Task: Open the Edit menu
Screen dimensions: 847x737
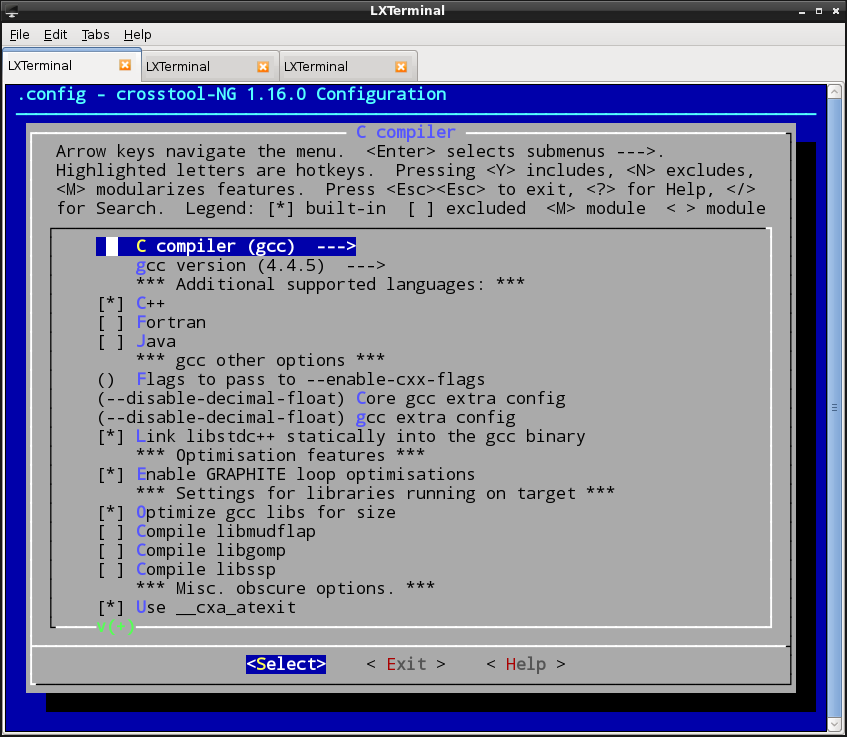Action: click(55, 35)
